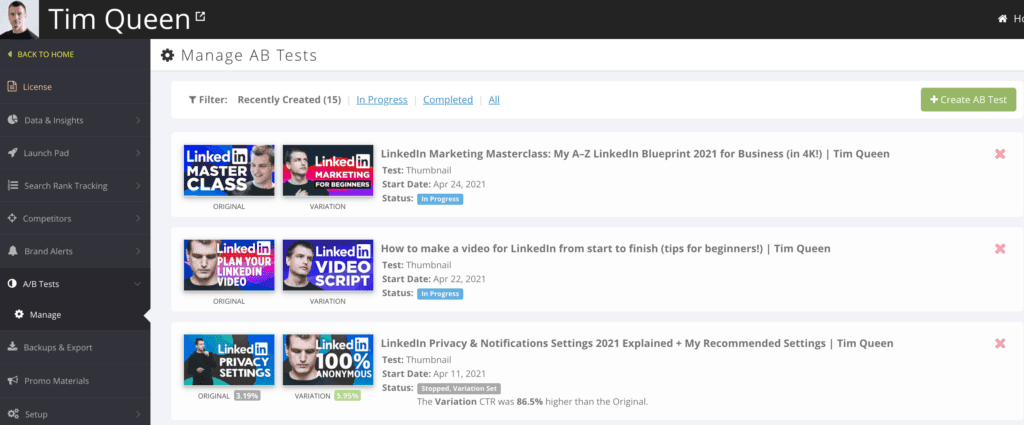Select Manage under A/B Tests
This screenshot has width=1024, height=425.
click(x=45, y=315)
